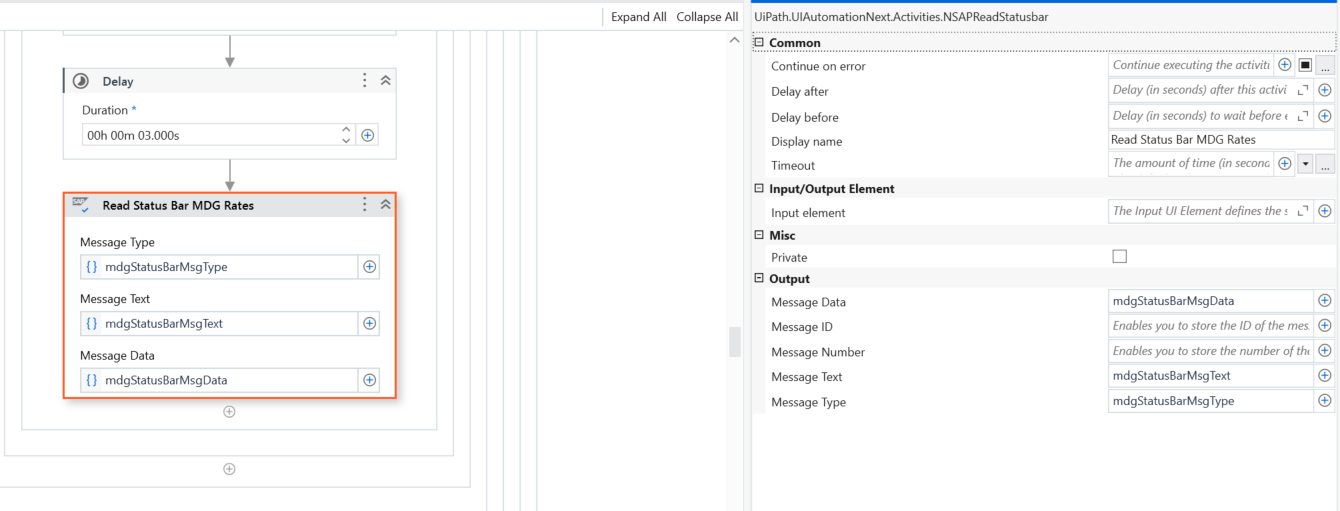The image size is (1340, 511).
Task: Click the Delay after property field
Action: click(1201, 90)
